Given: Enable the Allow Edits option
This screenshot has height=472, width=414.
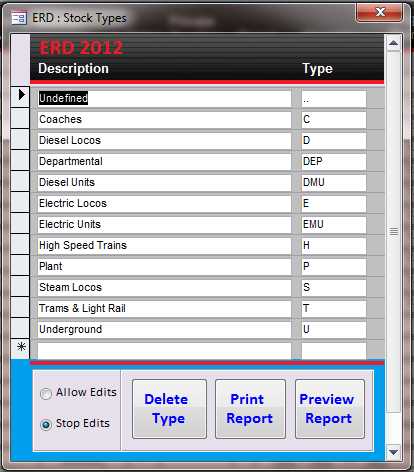Looking at the screenshot, I should tap(46, 394).
